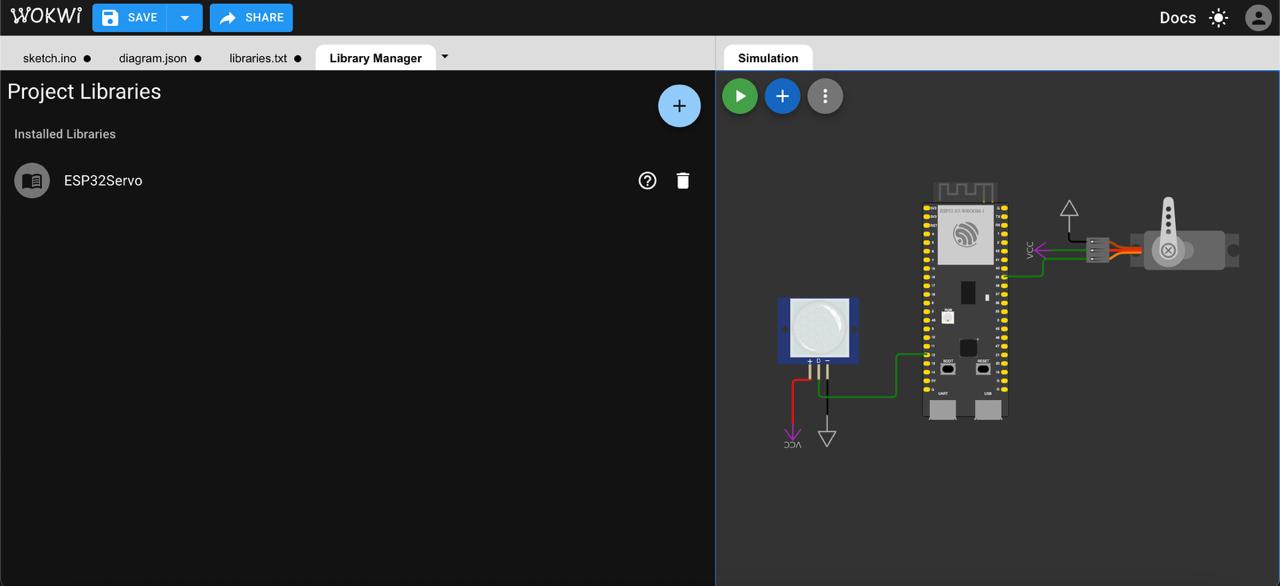Viewport: 1280px width, 586px height.
Task: Add a new part to the diagram
Action: click(x=782, y=96)
